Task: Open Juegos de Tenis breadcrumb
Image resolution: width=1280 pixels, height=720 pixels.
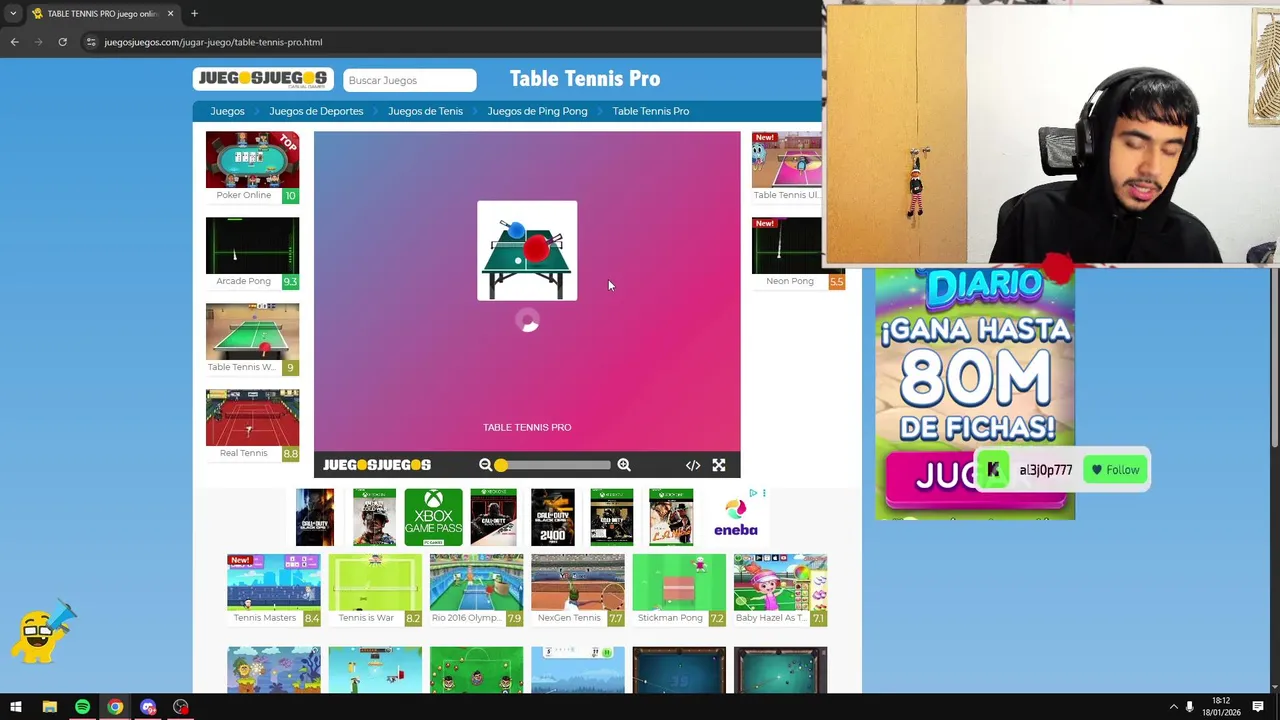Action: pos(425,111)
